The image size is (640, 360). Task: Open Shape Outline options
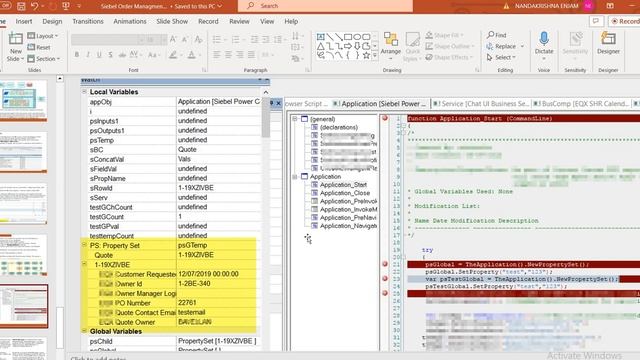click(x=449, y=47)
